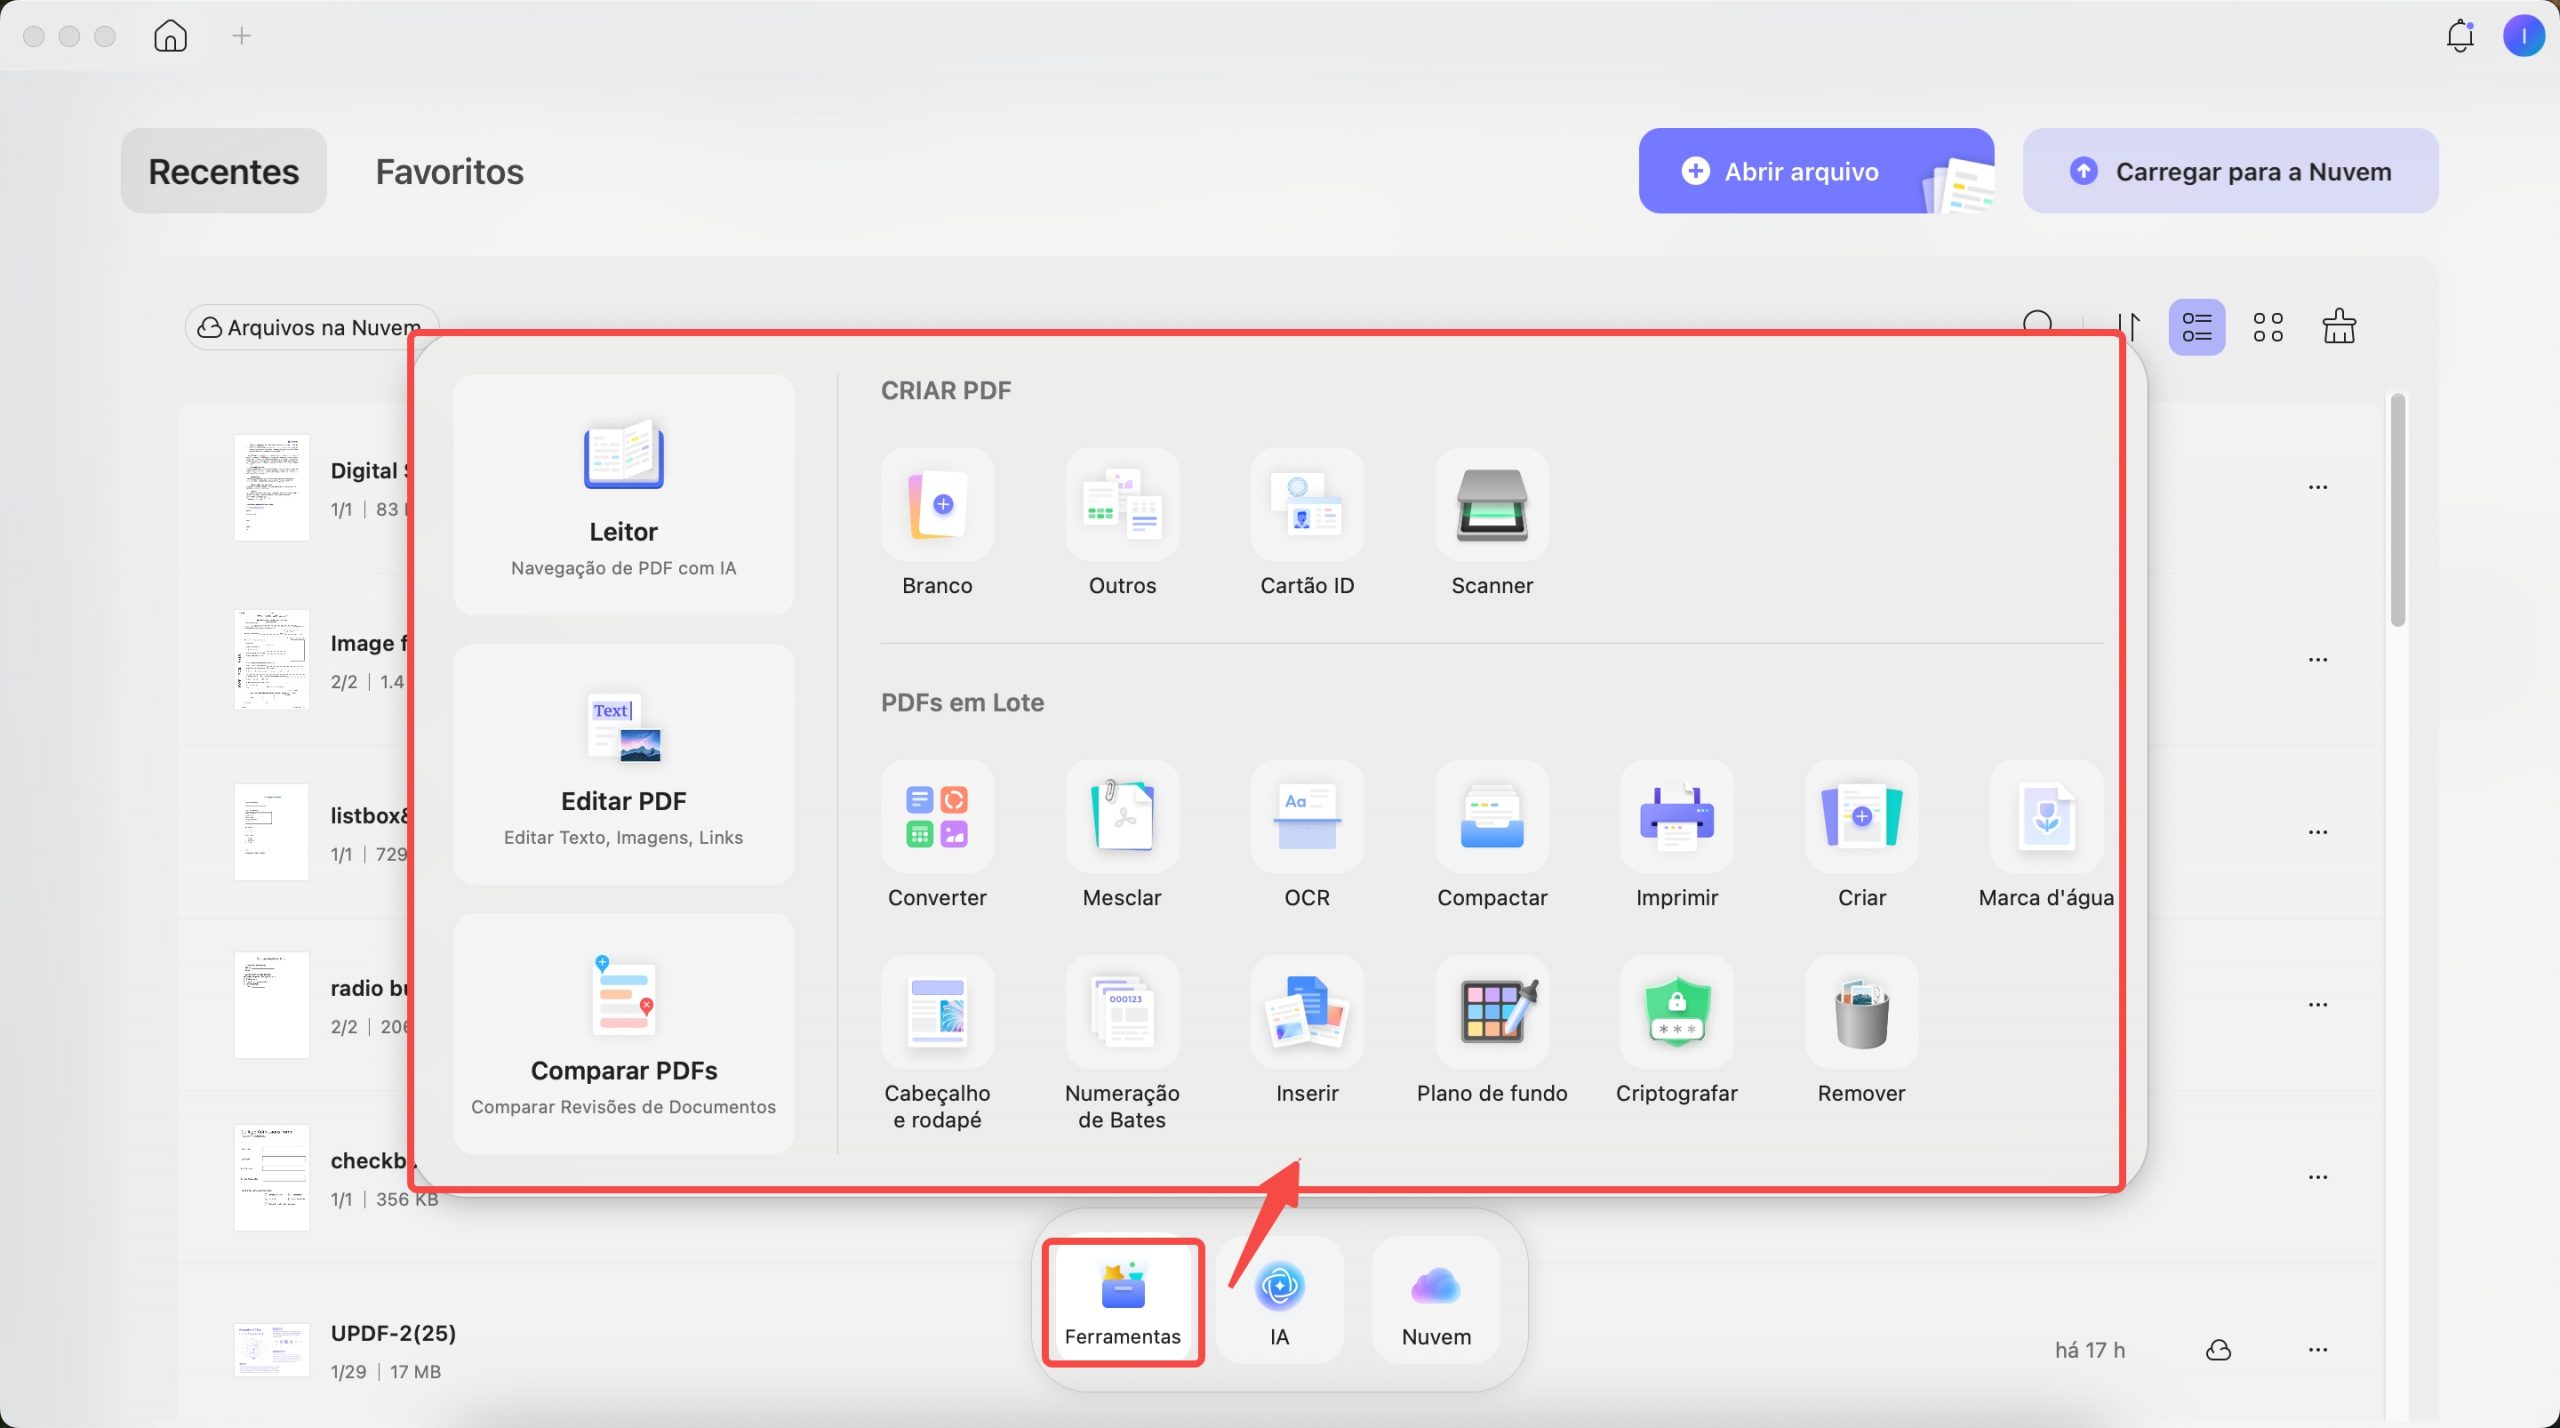Image resolution: width=2560 pixels, height=1428 pixels.
Task: Open the checkbox file thumbnail
Action: (272, 1177)
